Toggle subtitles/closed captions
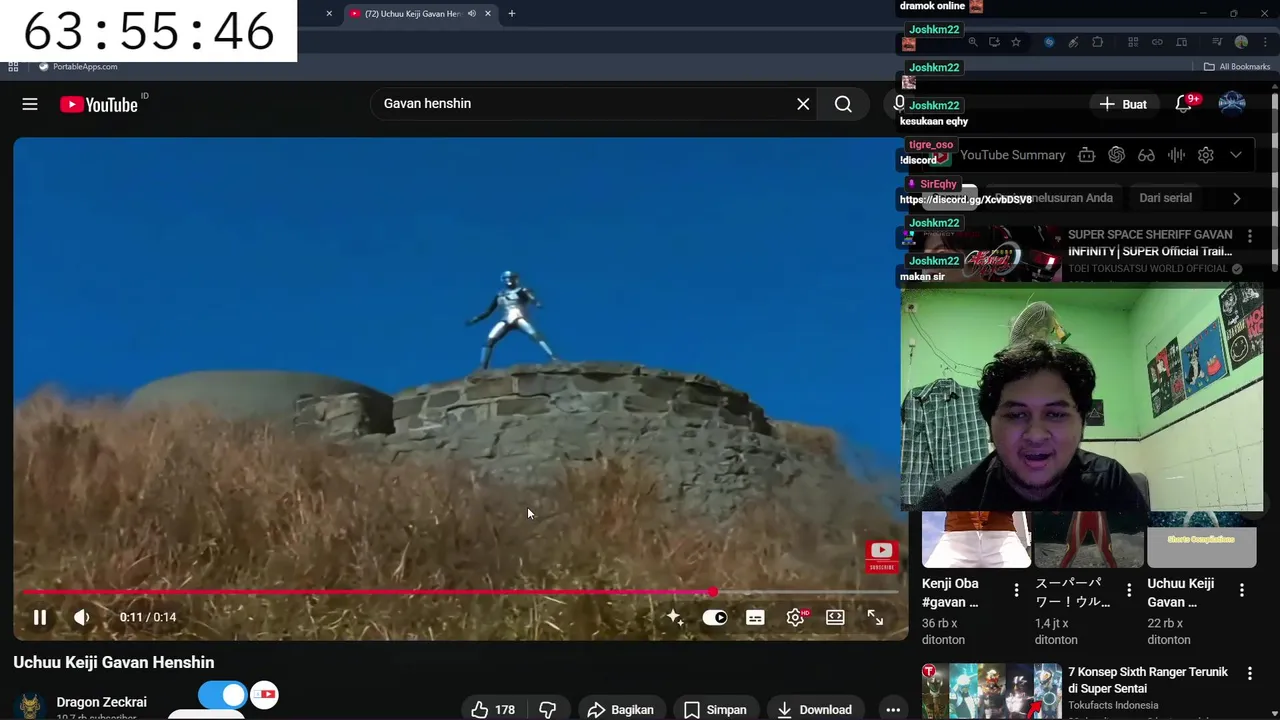 (755, 618)
